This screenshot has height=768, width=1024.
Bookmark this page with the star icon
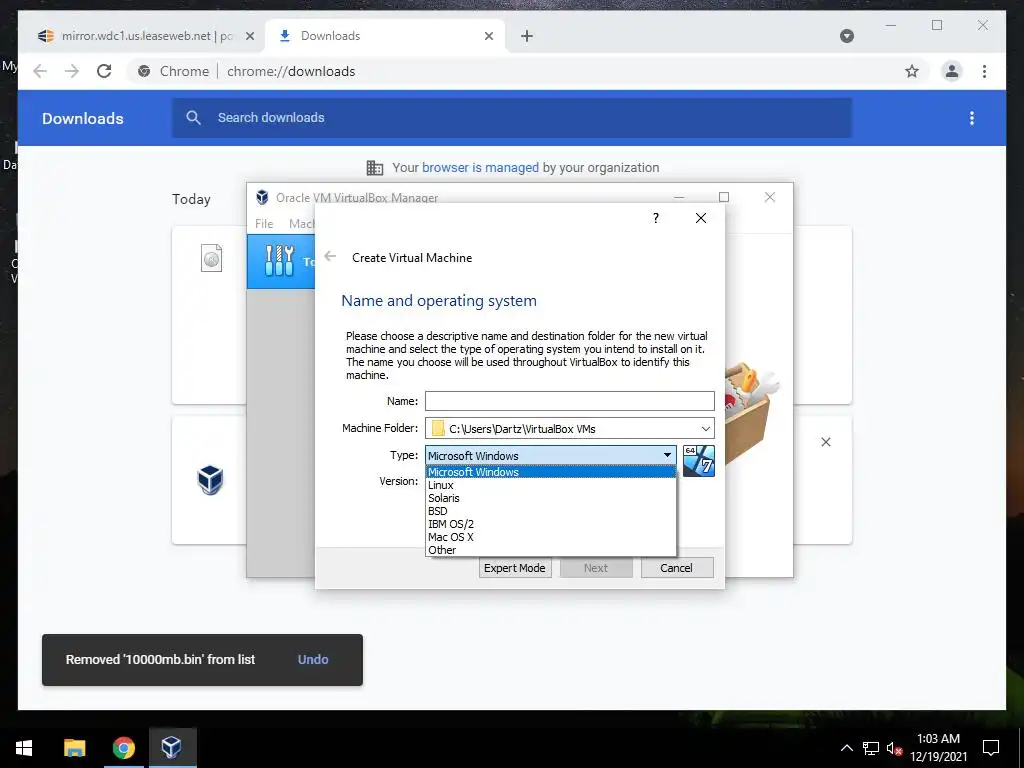pyautogui.click(x=912, y=71)
